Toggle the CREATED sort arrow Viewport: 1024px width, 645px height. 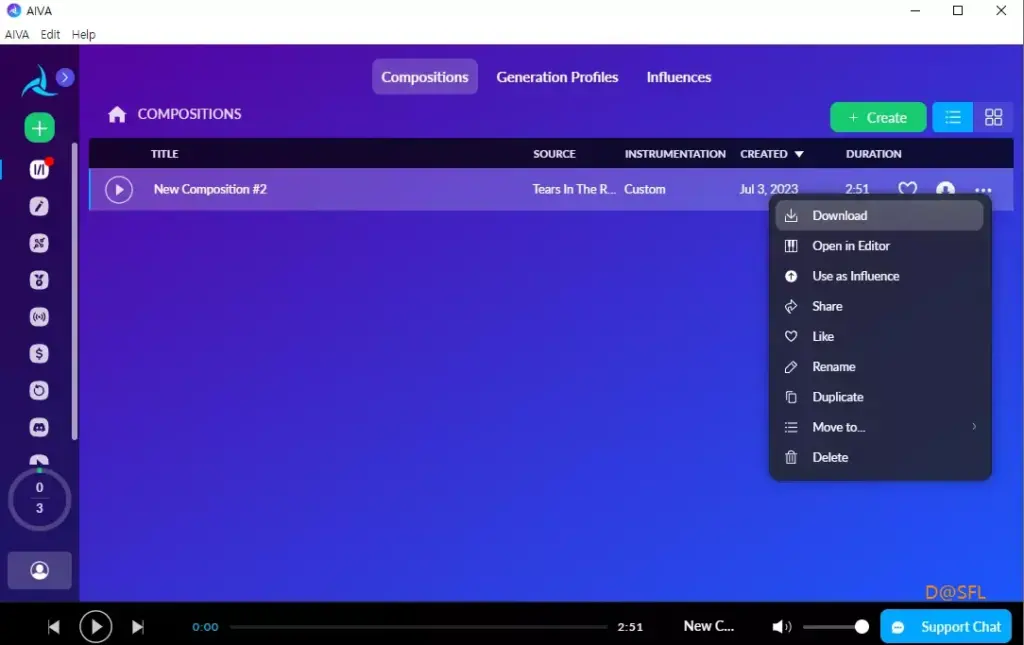(x=799, y=154)
